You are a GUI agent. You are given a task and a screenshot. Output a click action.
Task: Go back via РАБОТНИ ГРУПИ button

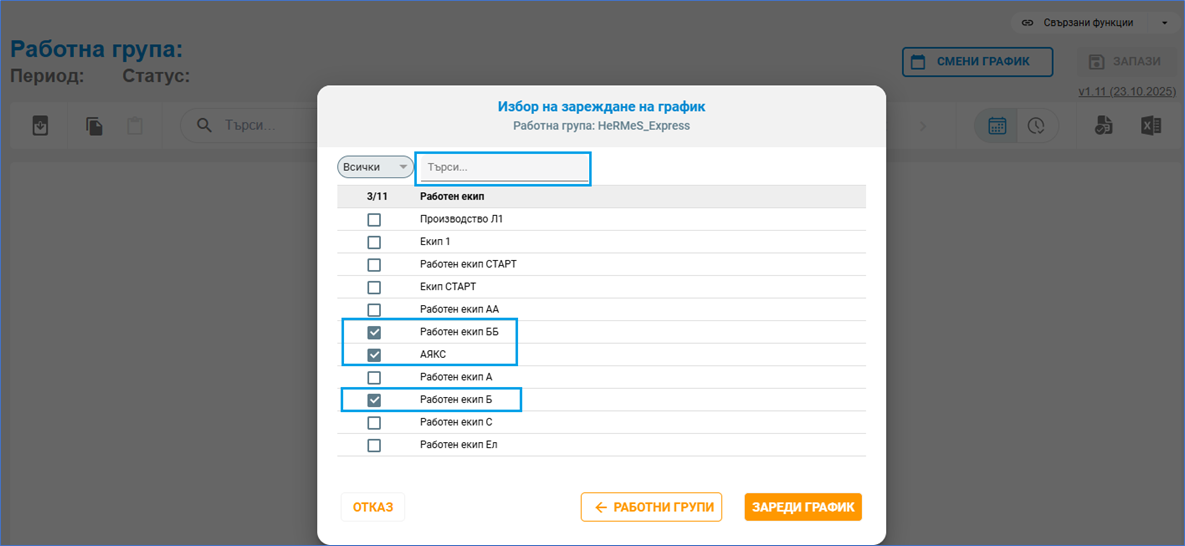[651, 507]
